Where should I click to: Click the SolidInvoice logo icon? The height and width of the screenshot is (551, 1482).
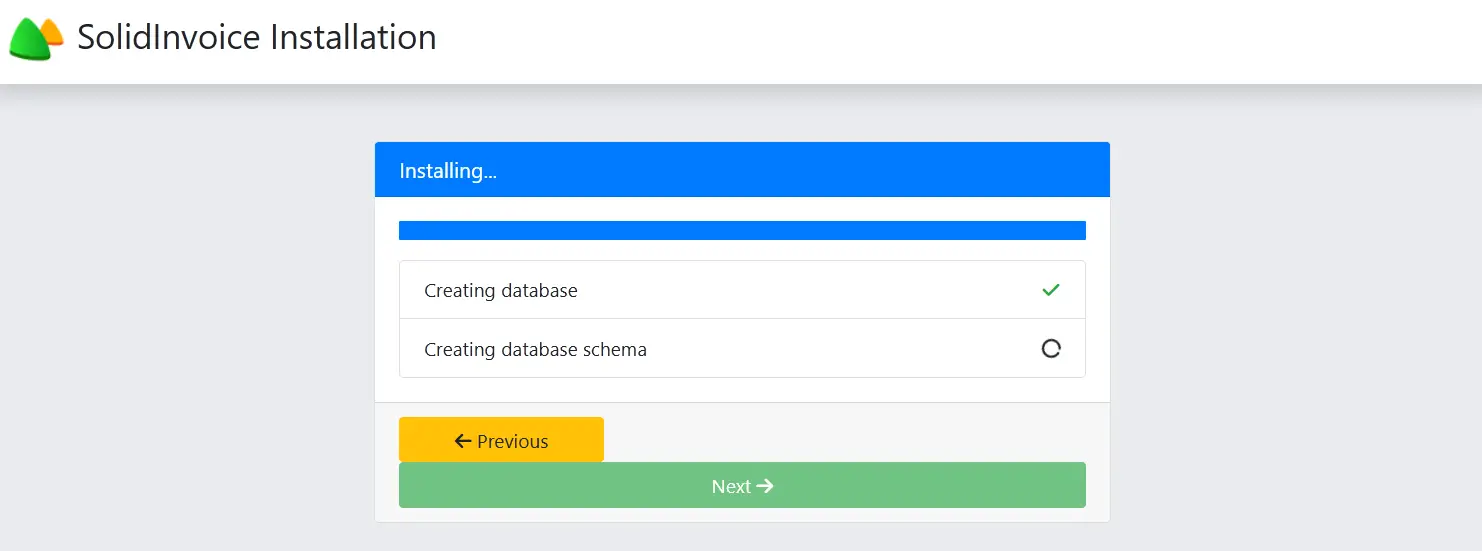37,38
